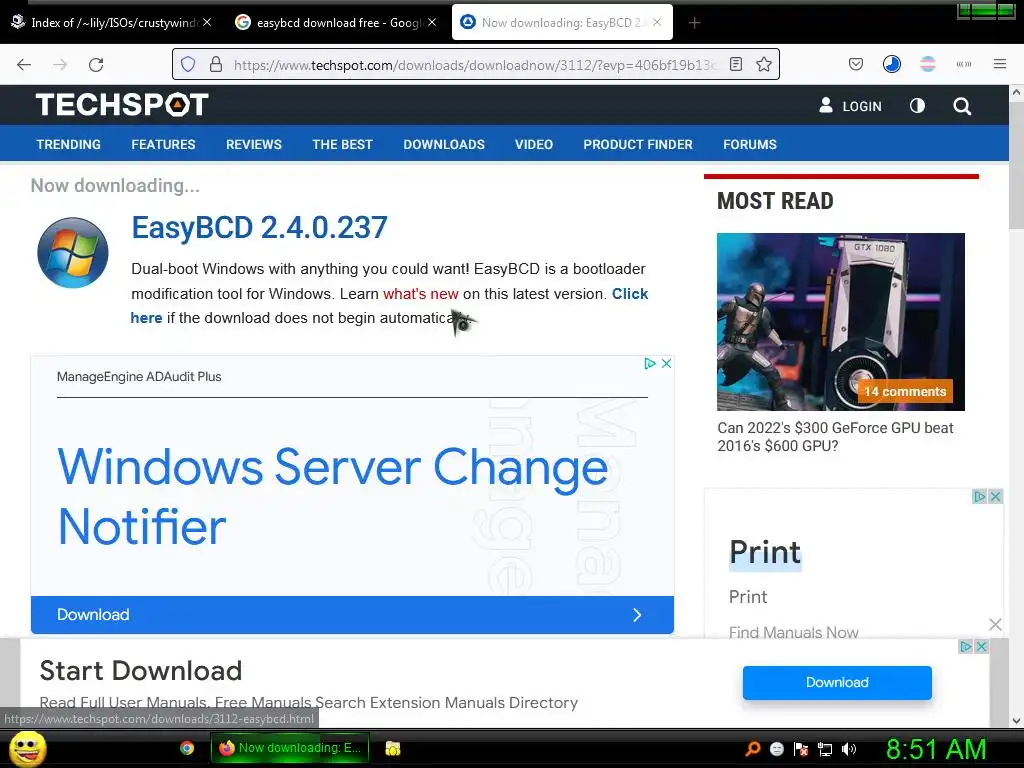
Task: Open the FORUMS menu item
Action: point(750,144)
